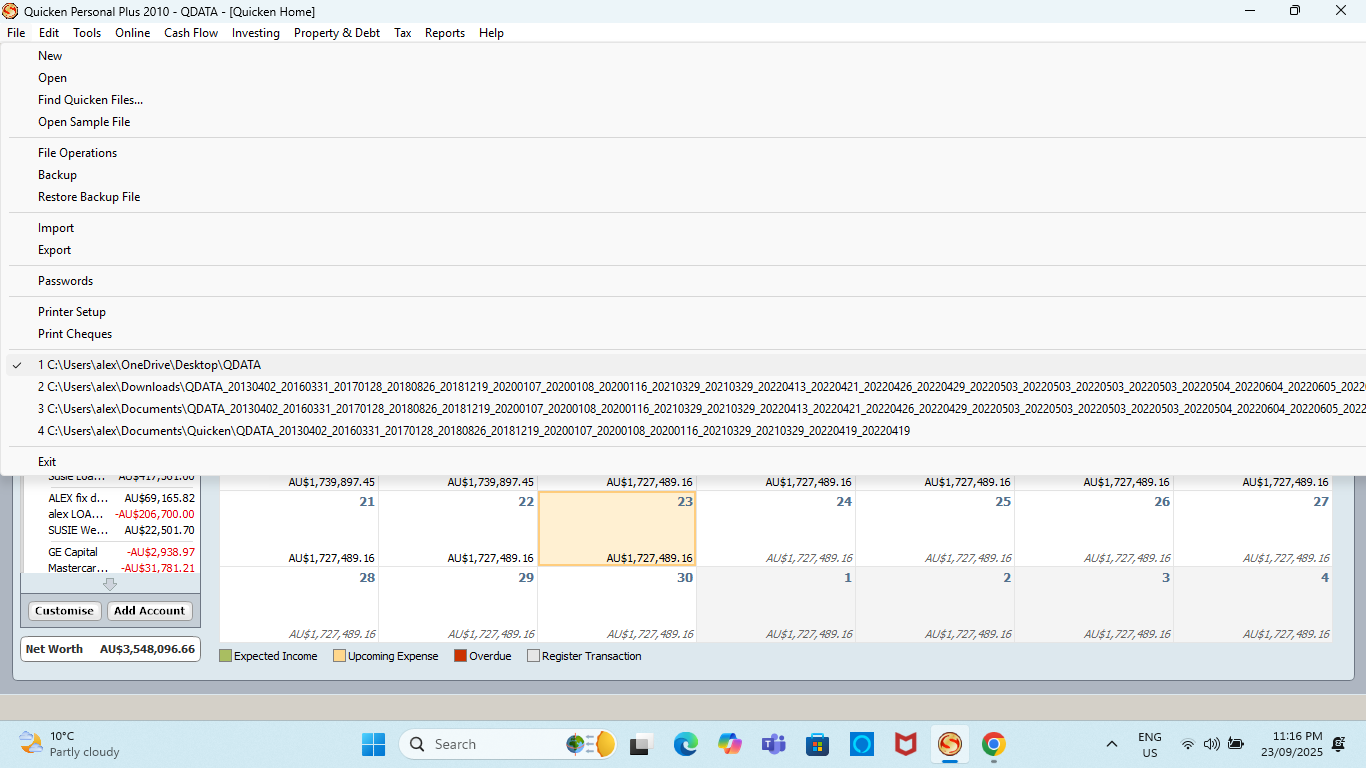Choose Open in File menu
Image resolution: width=1366 pixels, height=768 pixels.
click(52, 78)
